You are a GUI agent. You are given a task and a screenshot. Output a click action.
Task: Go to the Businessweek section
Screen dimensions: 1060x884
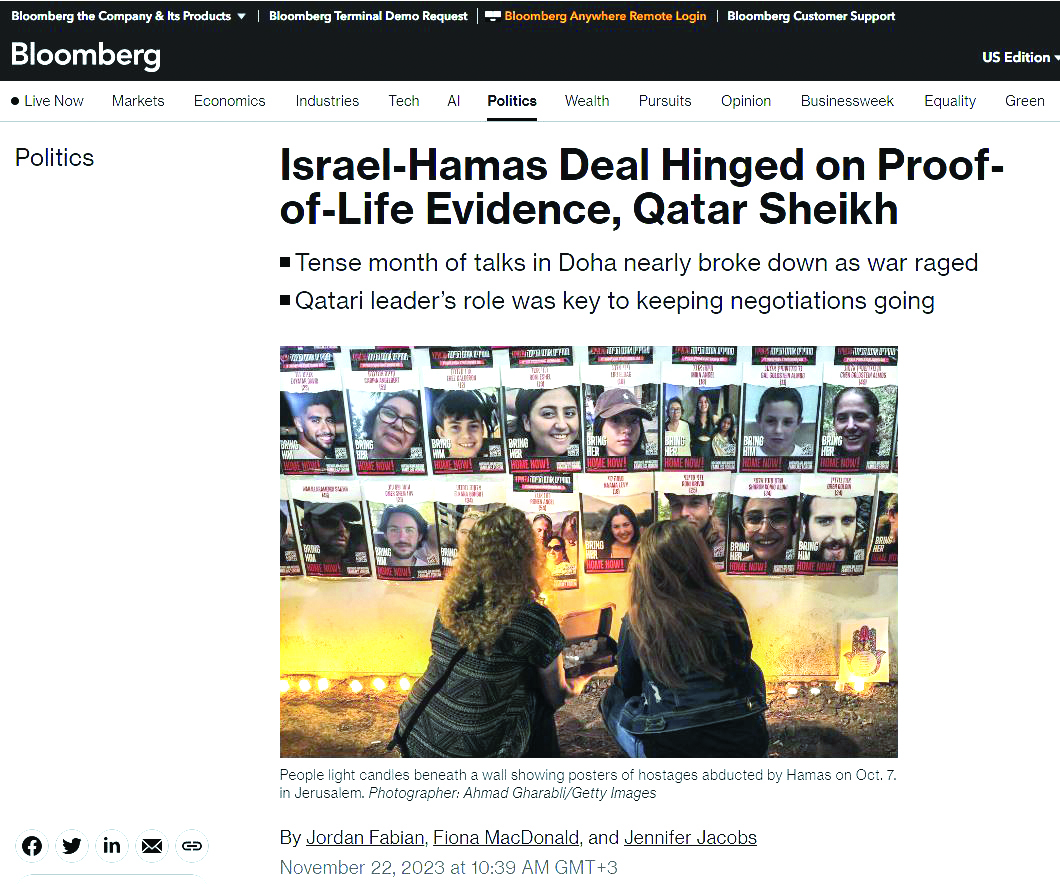pyautogui.click(x=847, y=101)
